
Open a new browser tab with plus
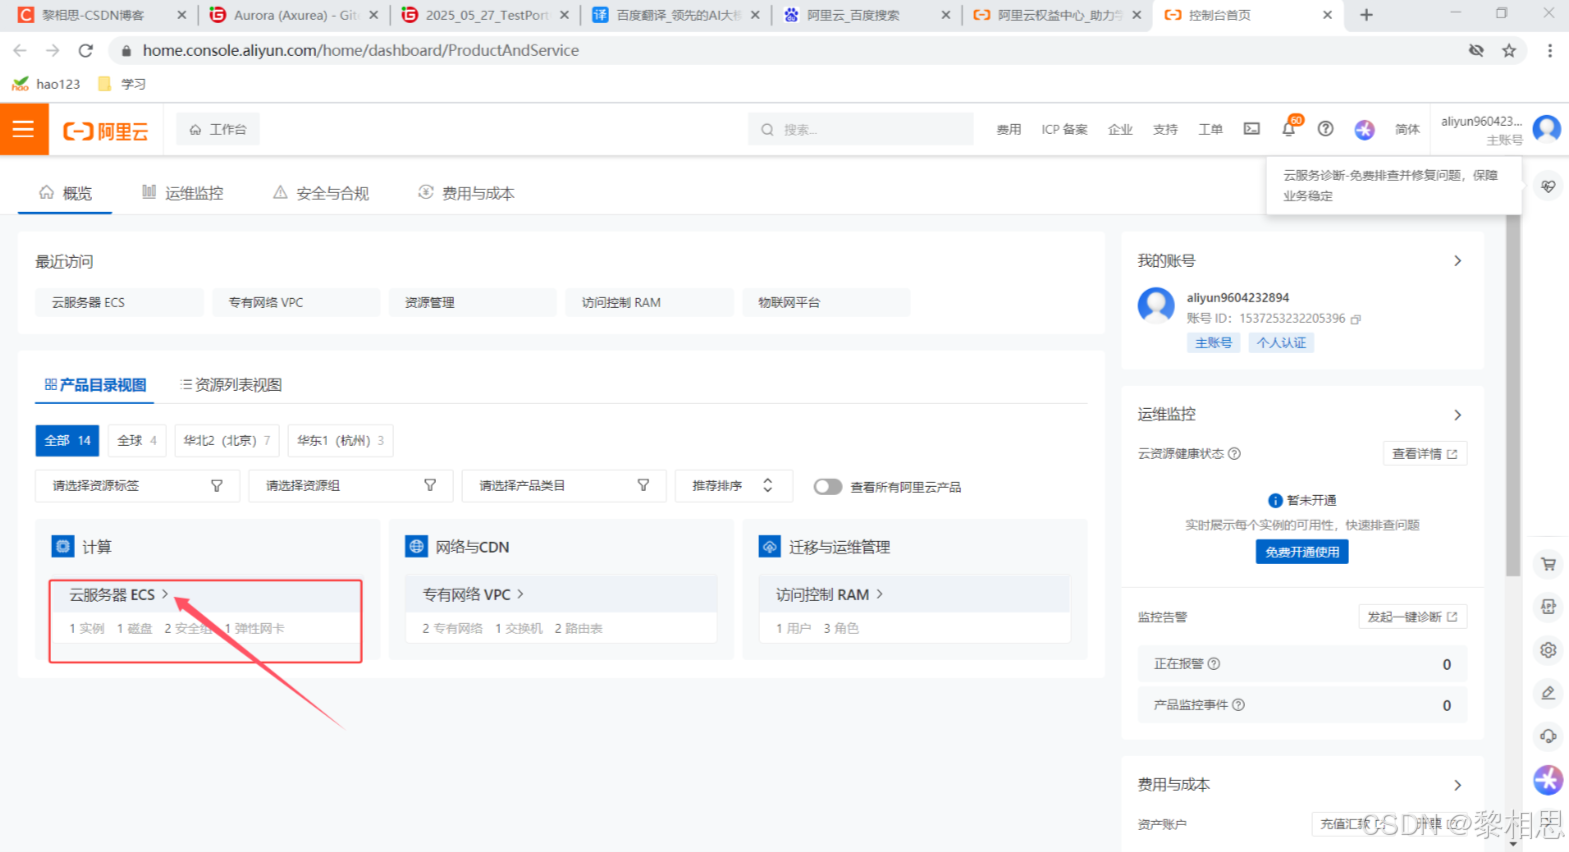click(1366, 15)
